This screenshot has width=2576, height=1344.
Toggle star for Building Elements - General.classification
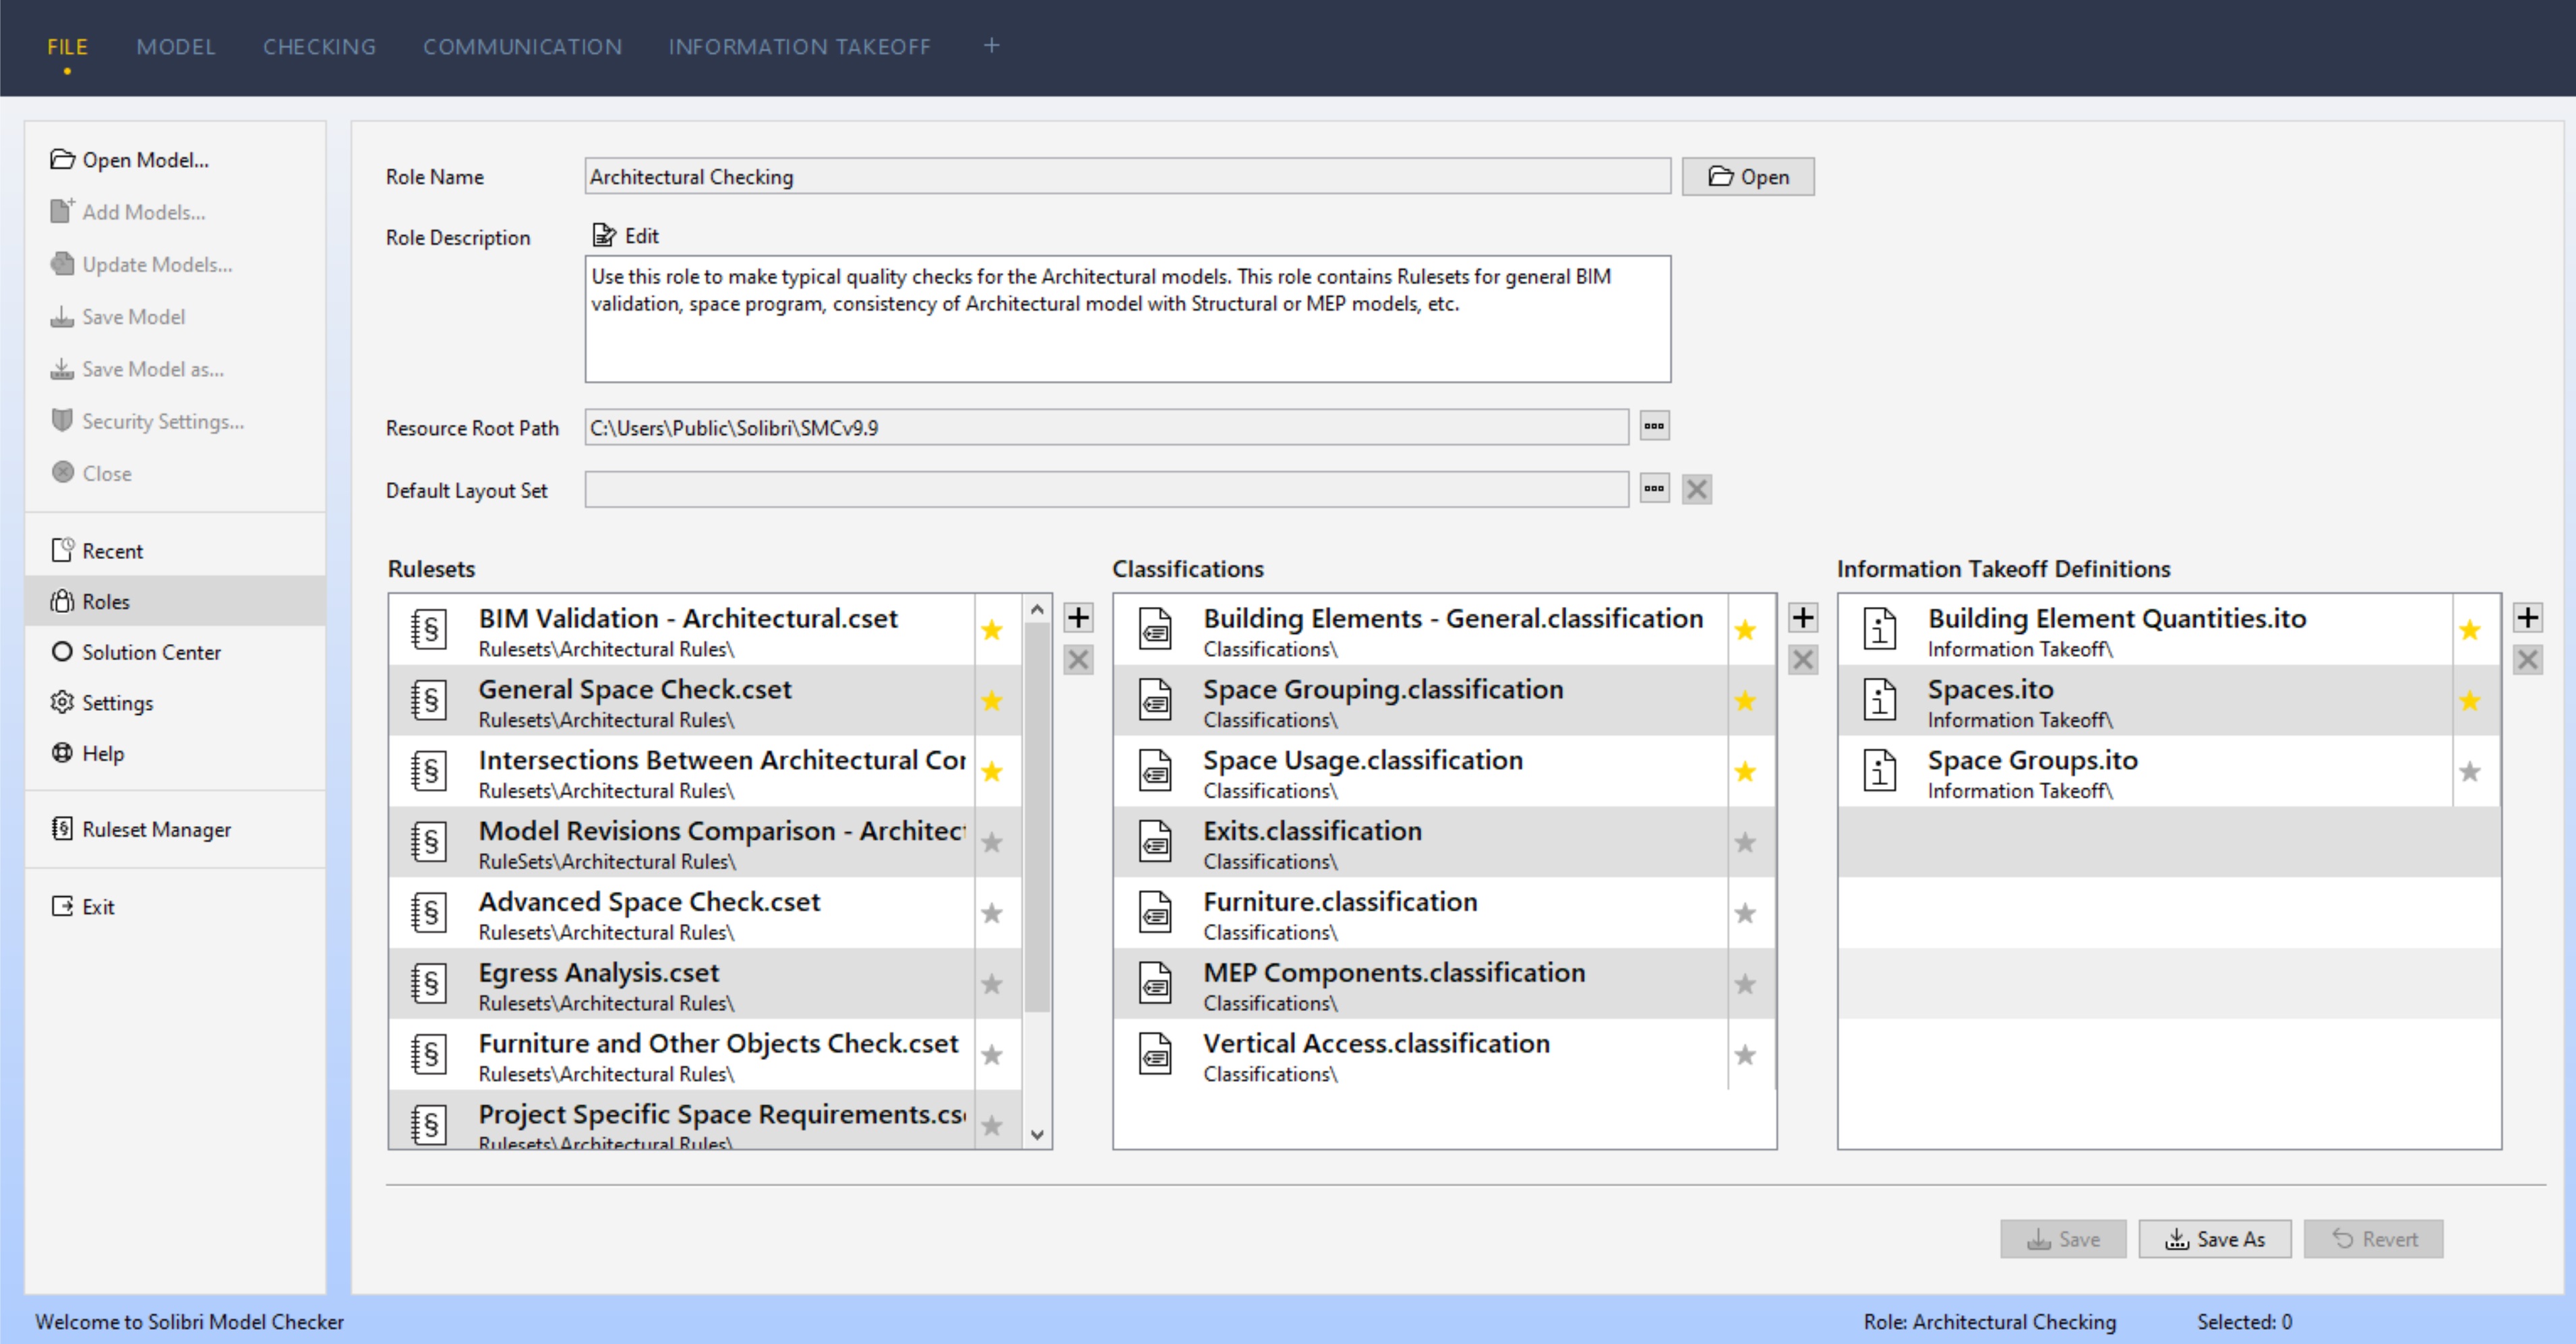click(1746, 630)
